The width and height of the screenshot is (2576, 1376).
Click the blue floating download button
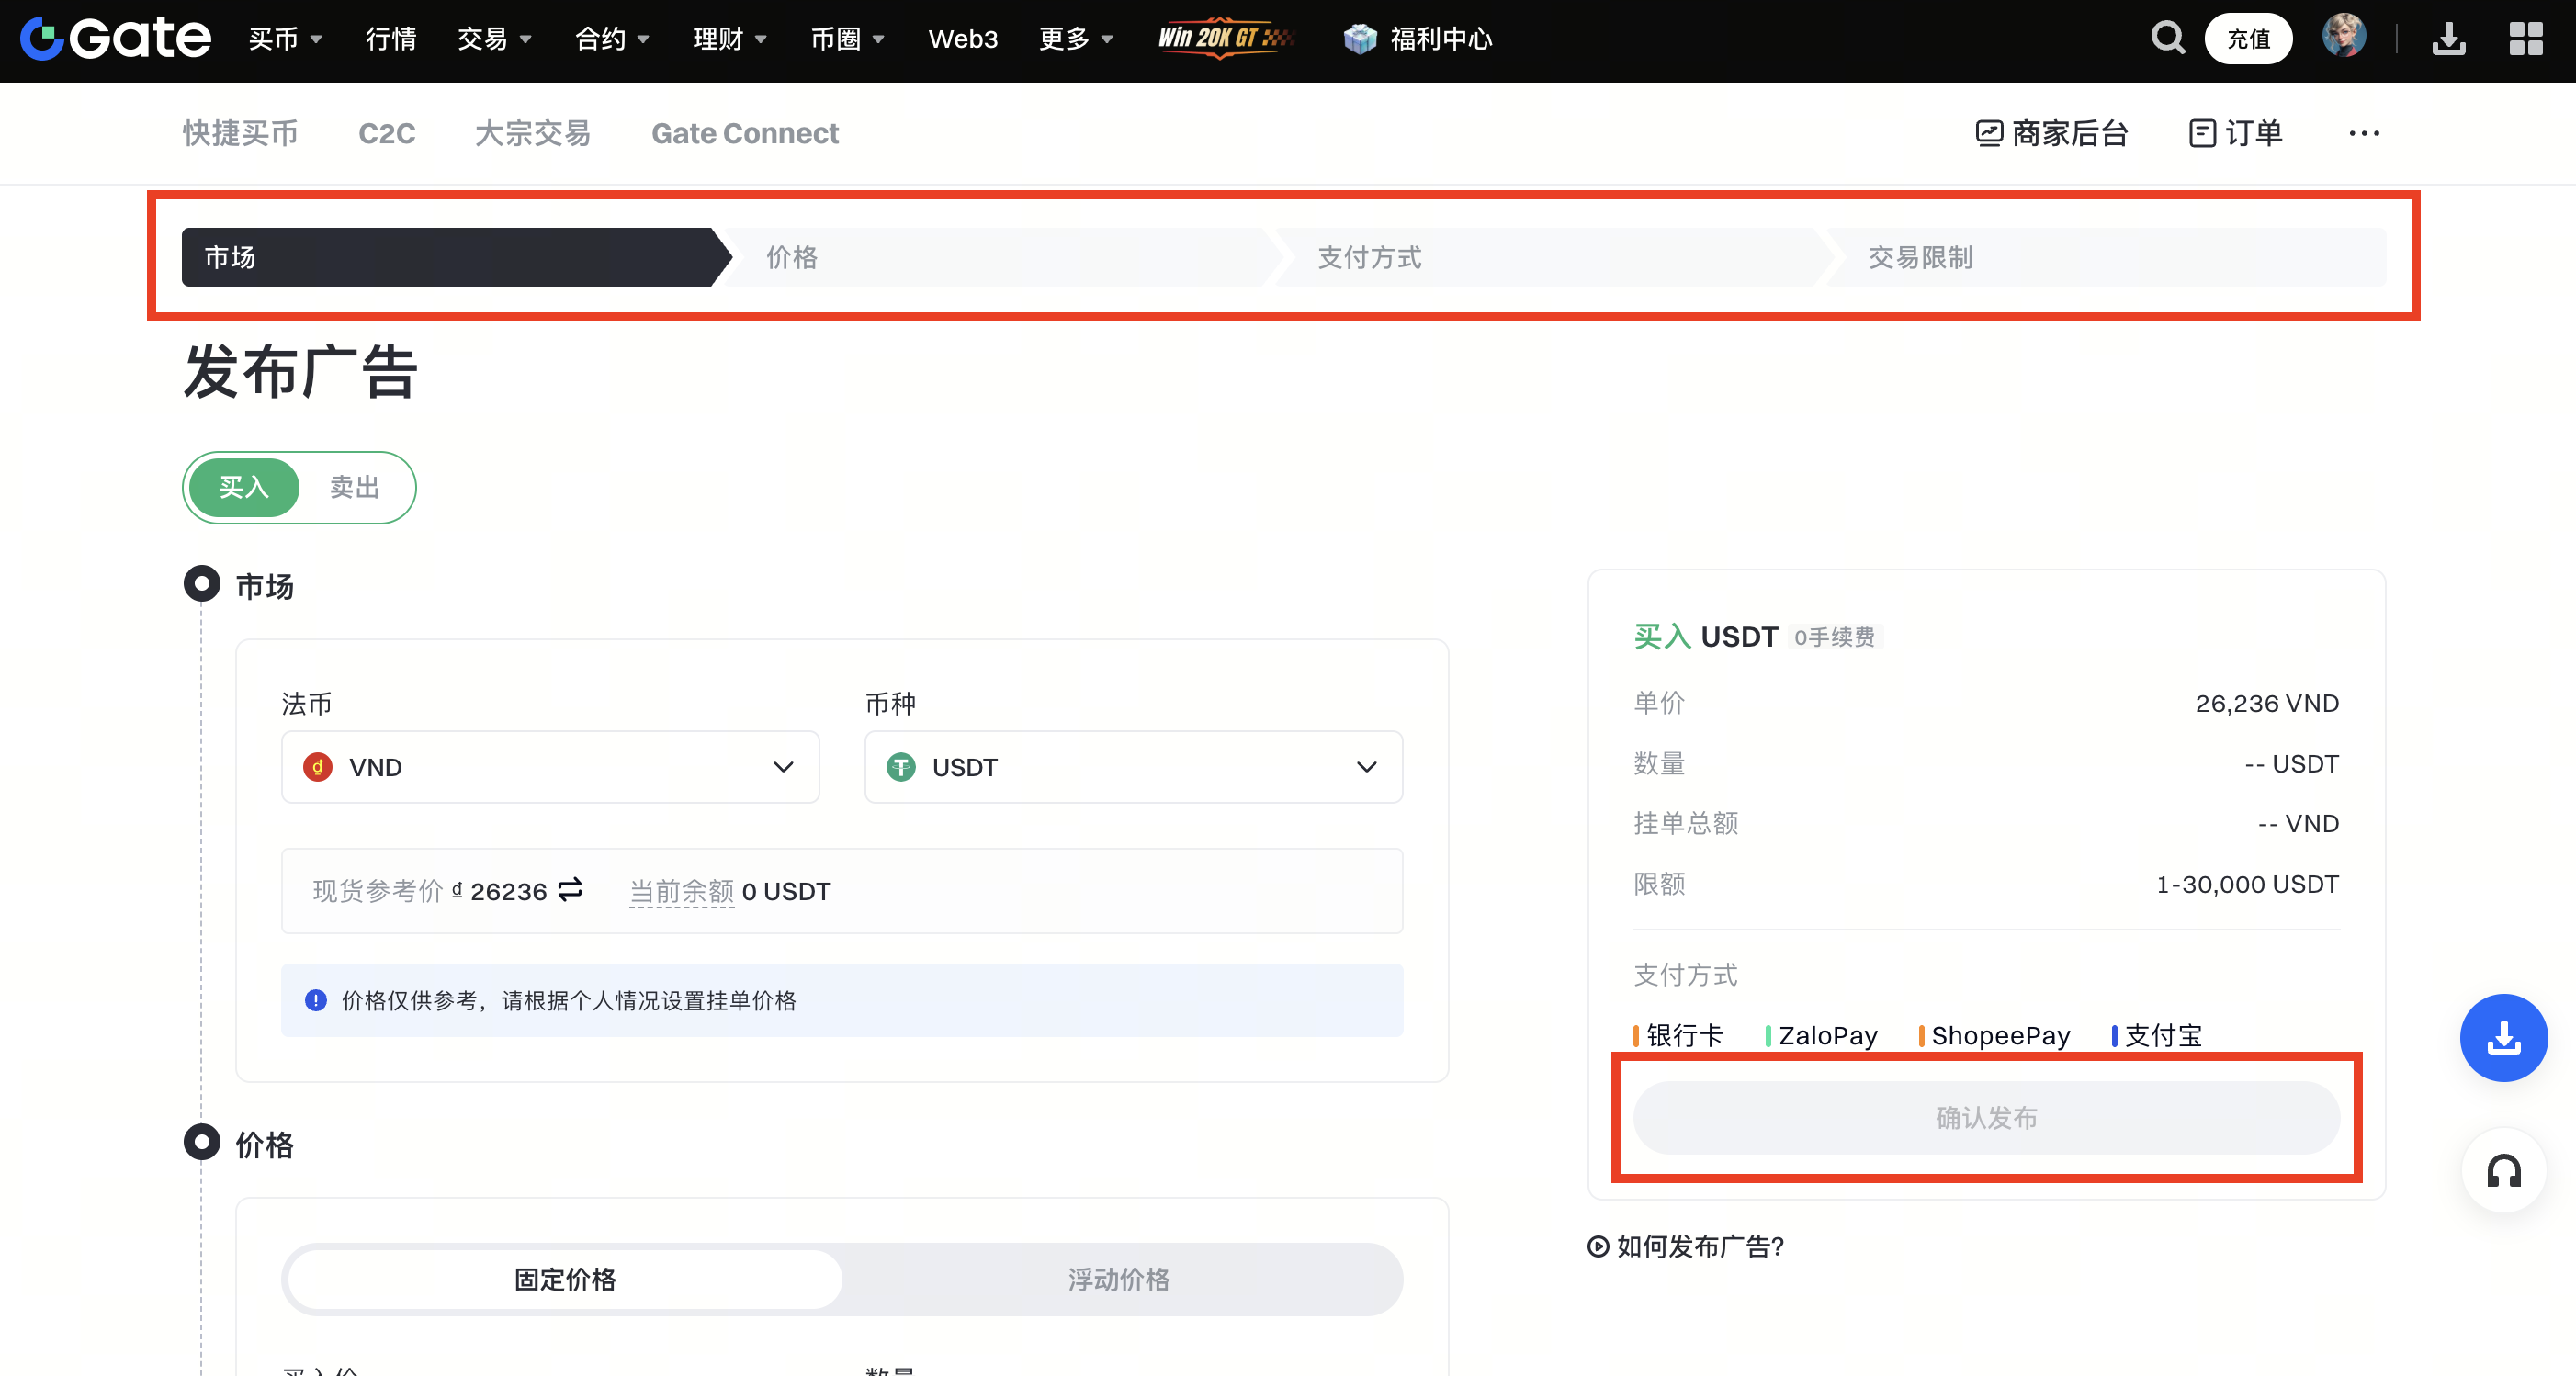(2503, 1037)
